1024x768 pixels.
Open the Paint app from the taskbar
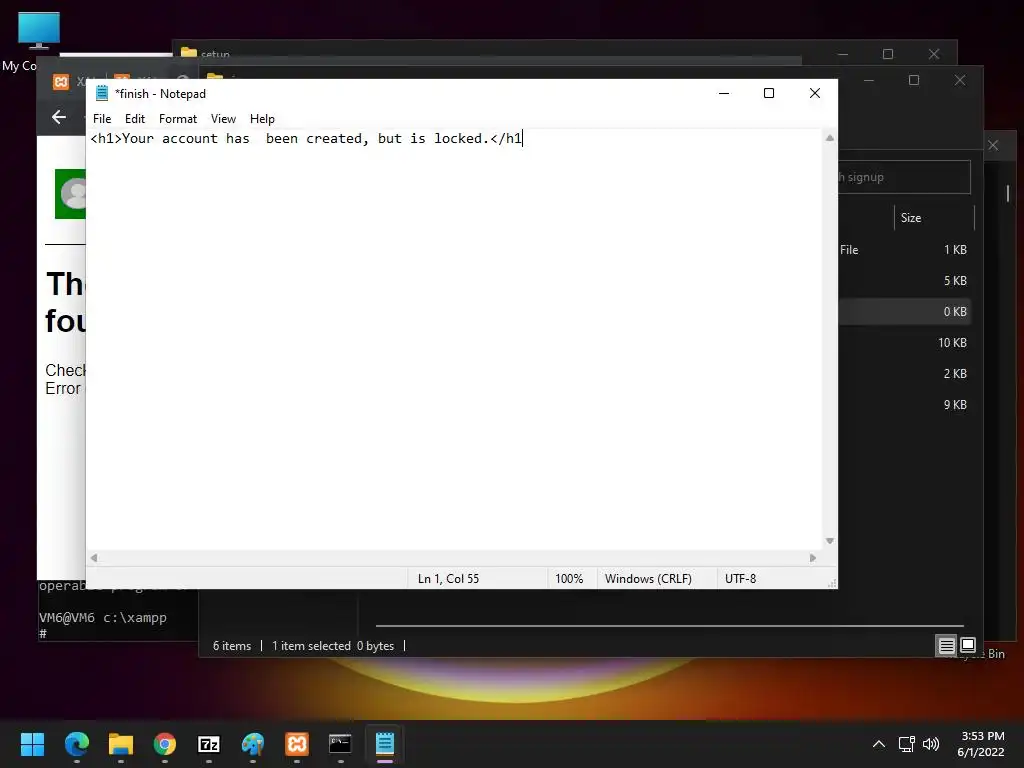tap(253, 744)
